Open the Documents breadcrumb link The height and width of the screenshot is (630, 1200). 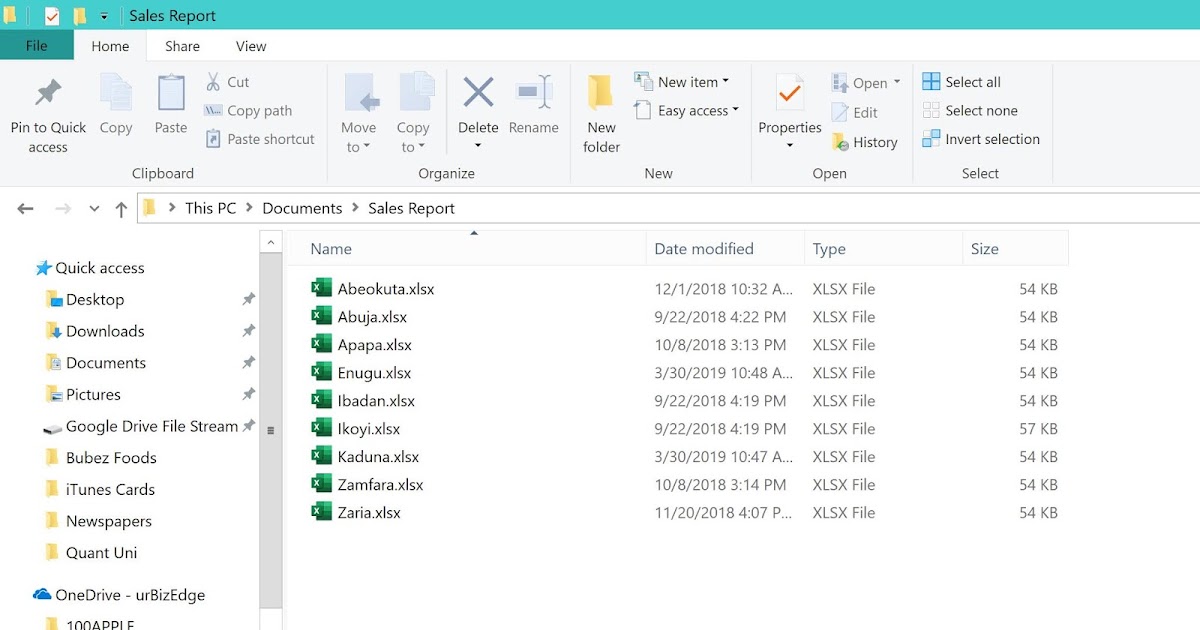coord(302,208)
